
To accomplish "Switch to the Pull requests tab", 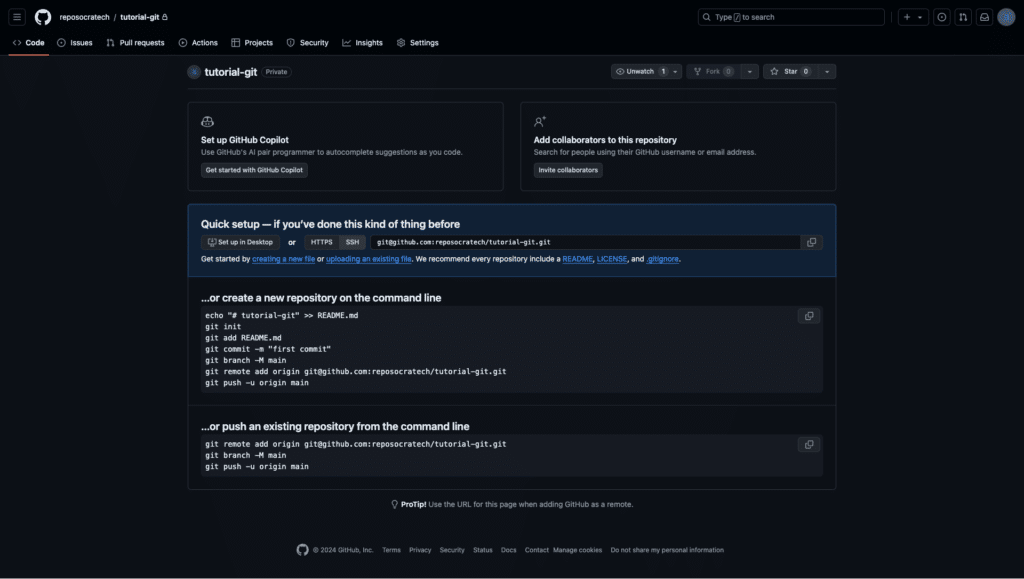I will 135,42.
